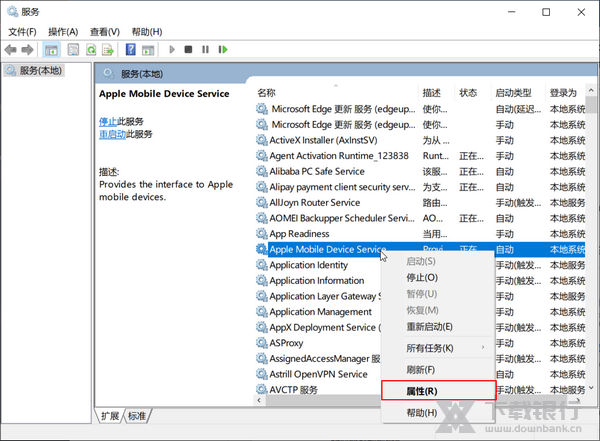
Task: Open the 操作(A) menu
Action: (63, 32)
